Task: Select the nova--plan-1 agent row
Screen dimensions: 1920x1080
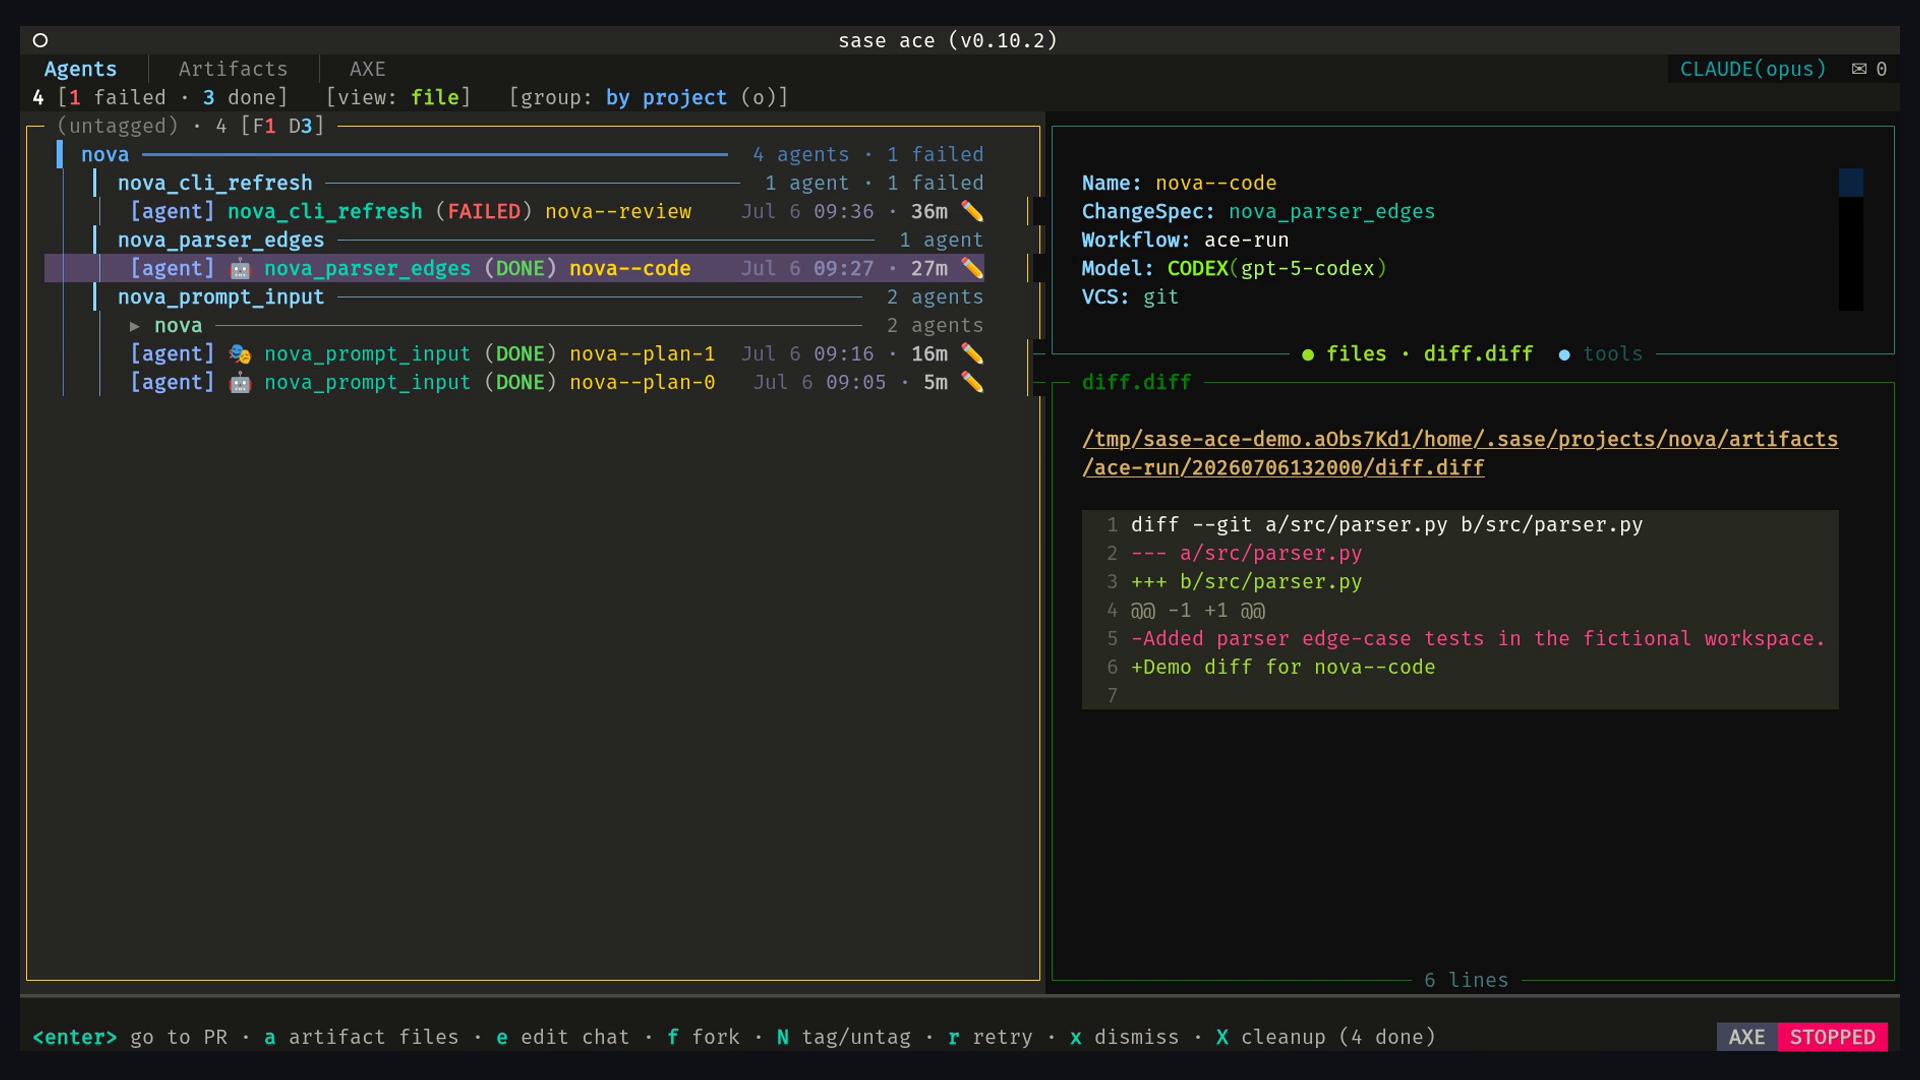Action: pos(514,354)
